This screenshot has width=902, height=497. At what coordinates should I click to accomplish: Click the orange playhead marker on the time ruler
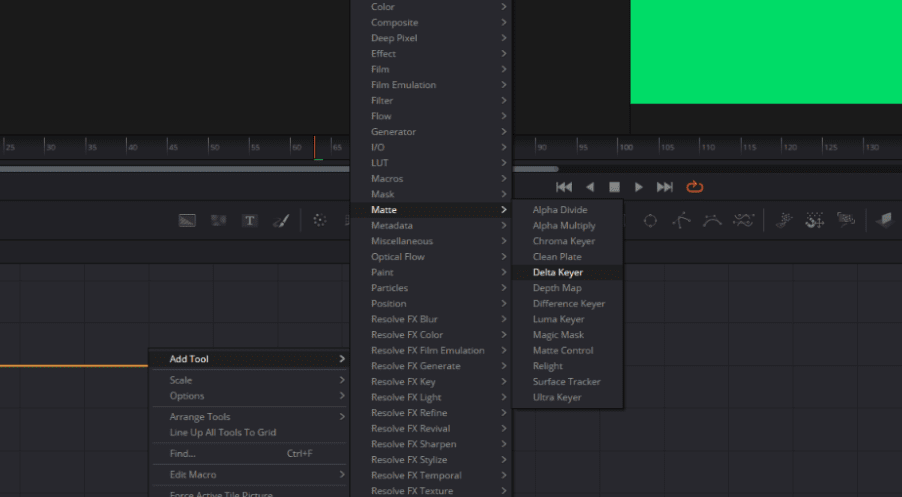314,147
